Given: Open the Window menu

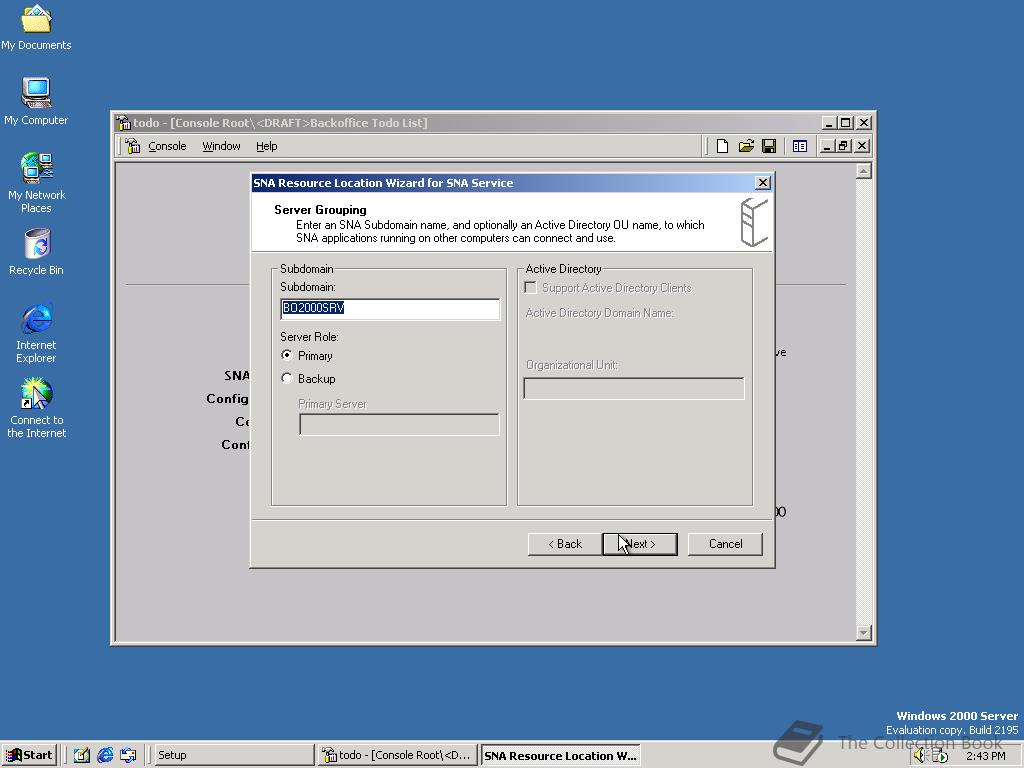Looking at the screenshot, I should [x=221, y=146].
